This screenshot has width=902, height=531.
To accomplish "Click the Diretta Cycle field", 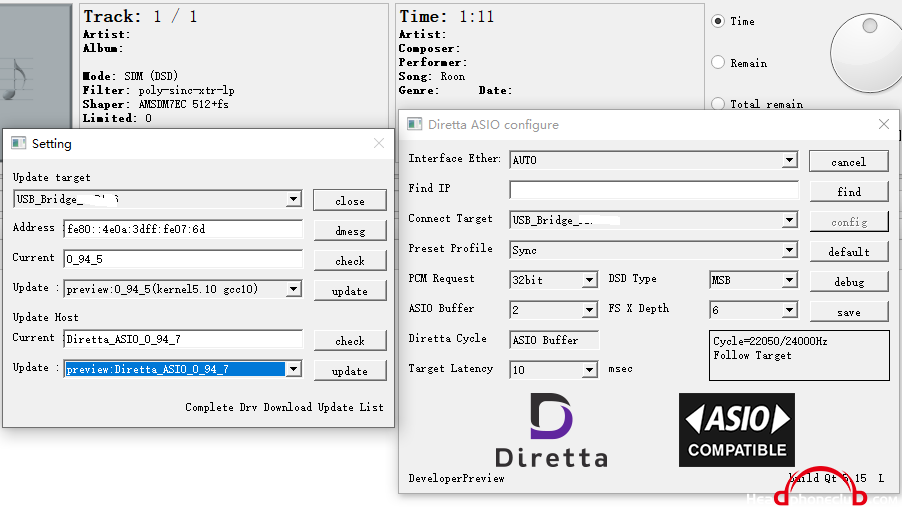I will coord(554,339).
